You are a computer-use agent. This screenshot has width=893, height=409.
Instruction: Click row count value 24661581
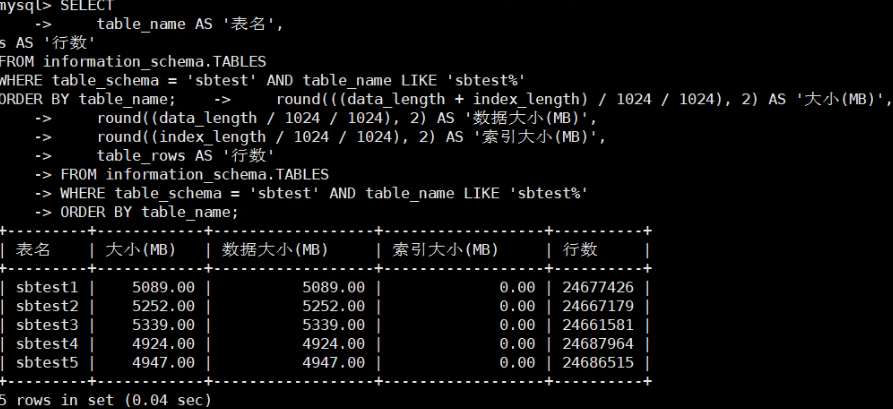coord(599,324)
